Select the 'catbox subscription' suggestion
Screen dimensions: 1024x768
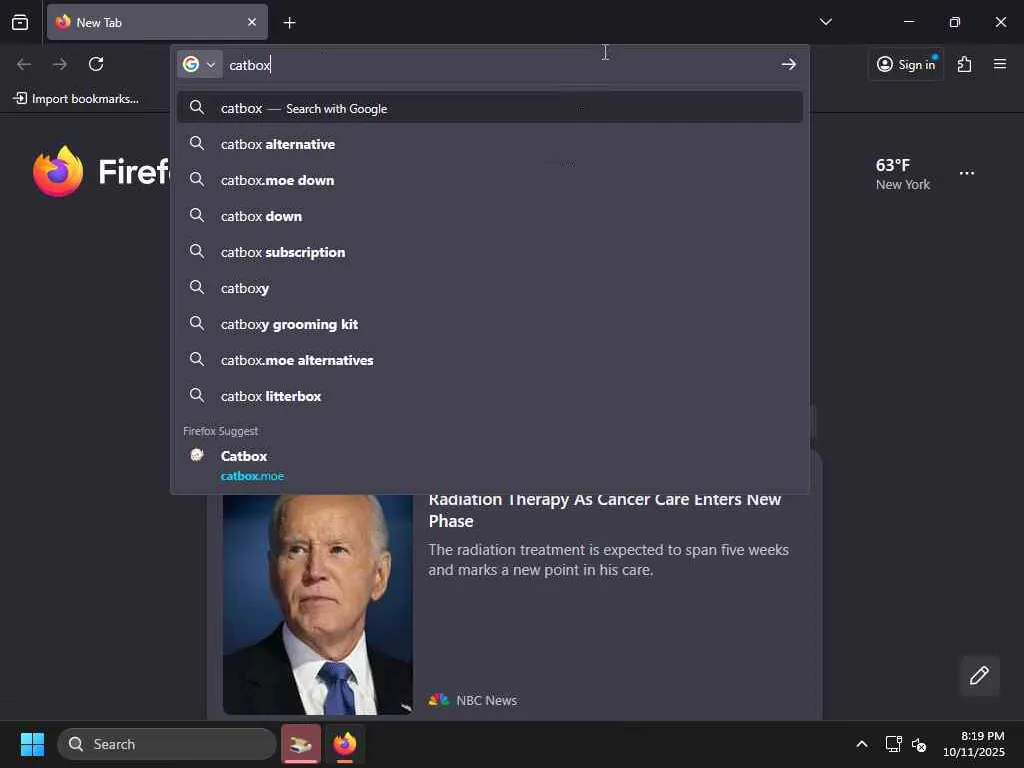click(490, 252)
